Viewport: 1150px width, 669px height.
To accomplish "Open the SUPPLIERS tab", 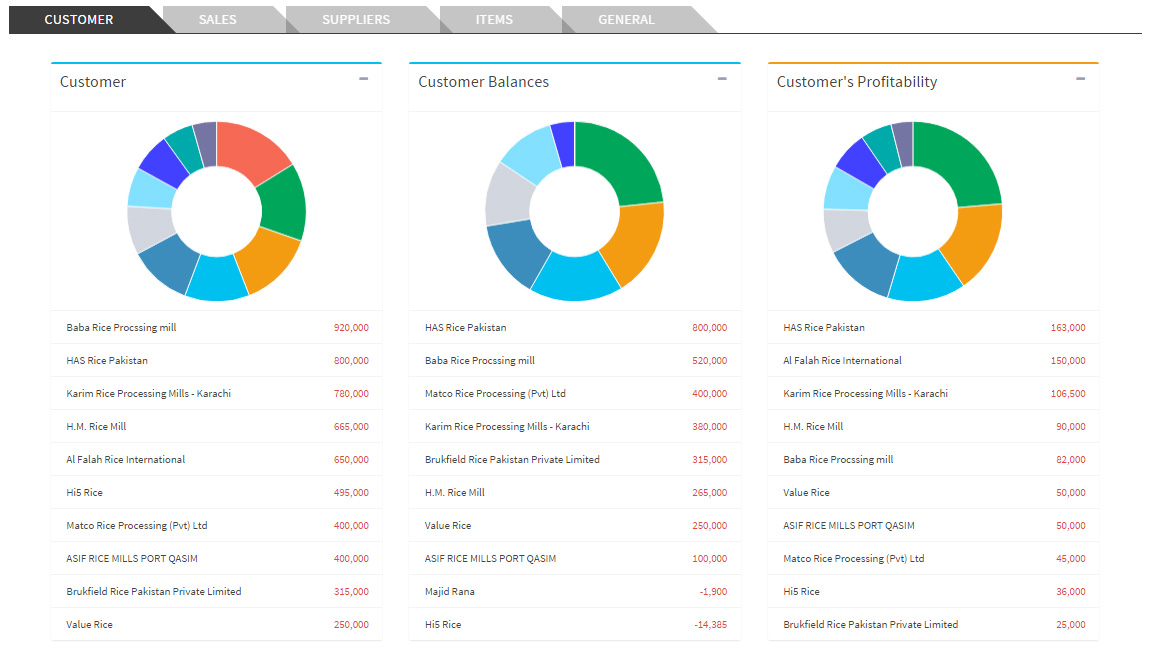I will point(356,20).
